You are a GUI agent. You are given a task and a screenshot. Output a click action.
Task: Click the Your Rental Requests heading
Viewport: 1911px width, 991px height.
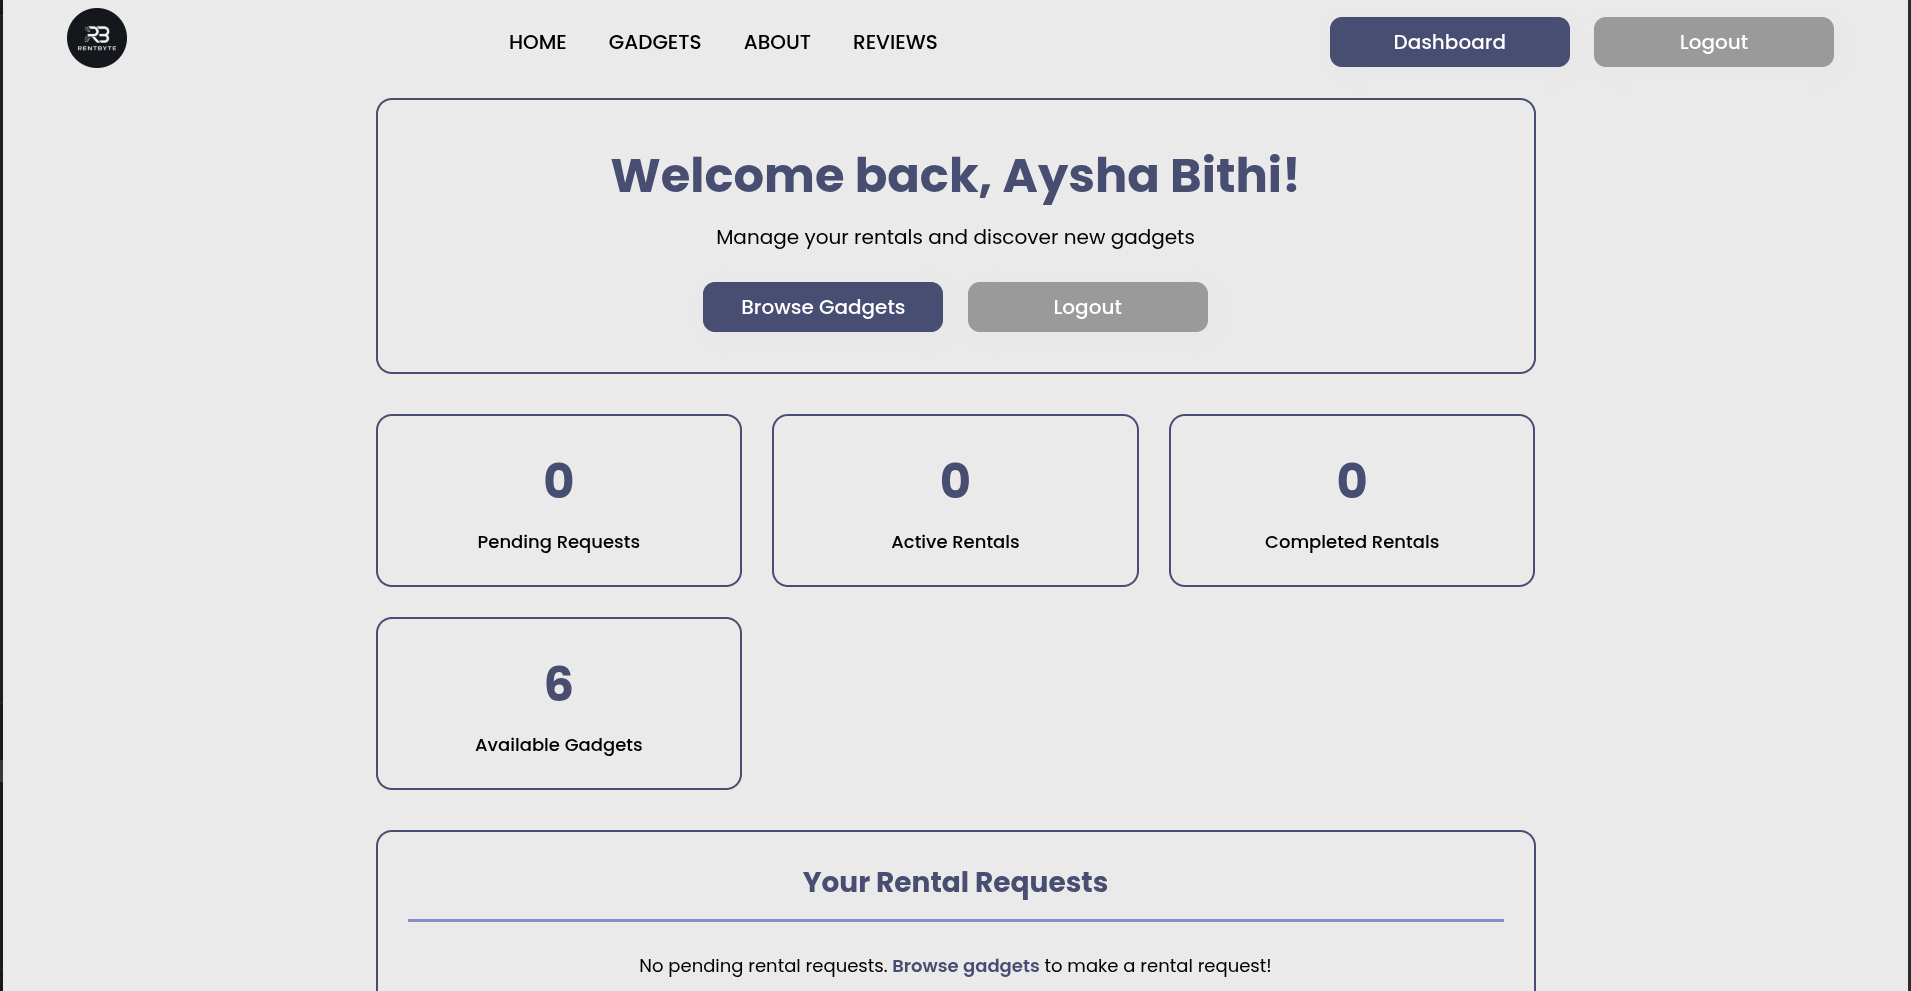click(954, 882)
